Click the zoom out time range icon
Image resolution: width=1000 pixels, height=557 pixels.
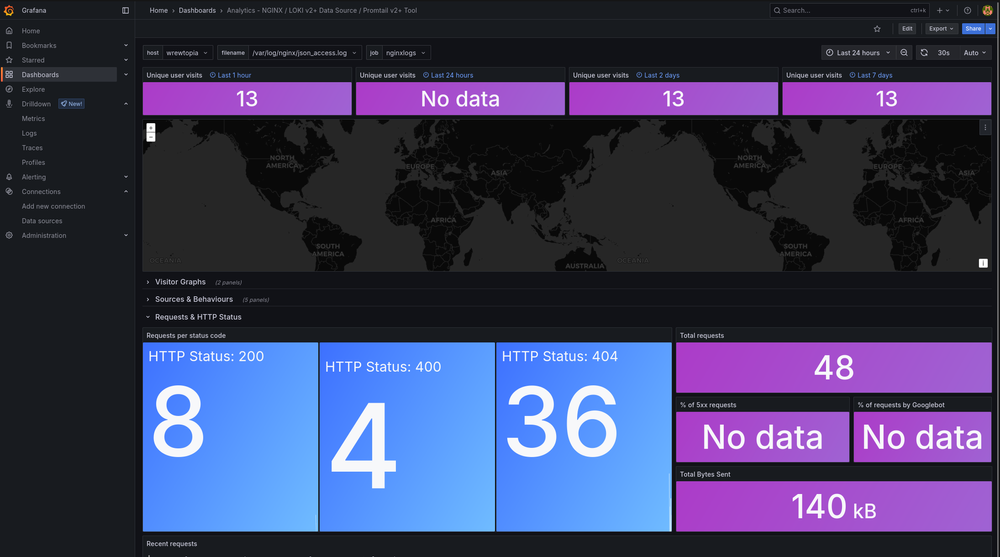pos(904,52)
